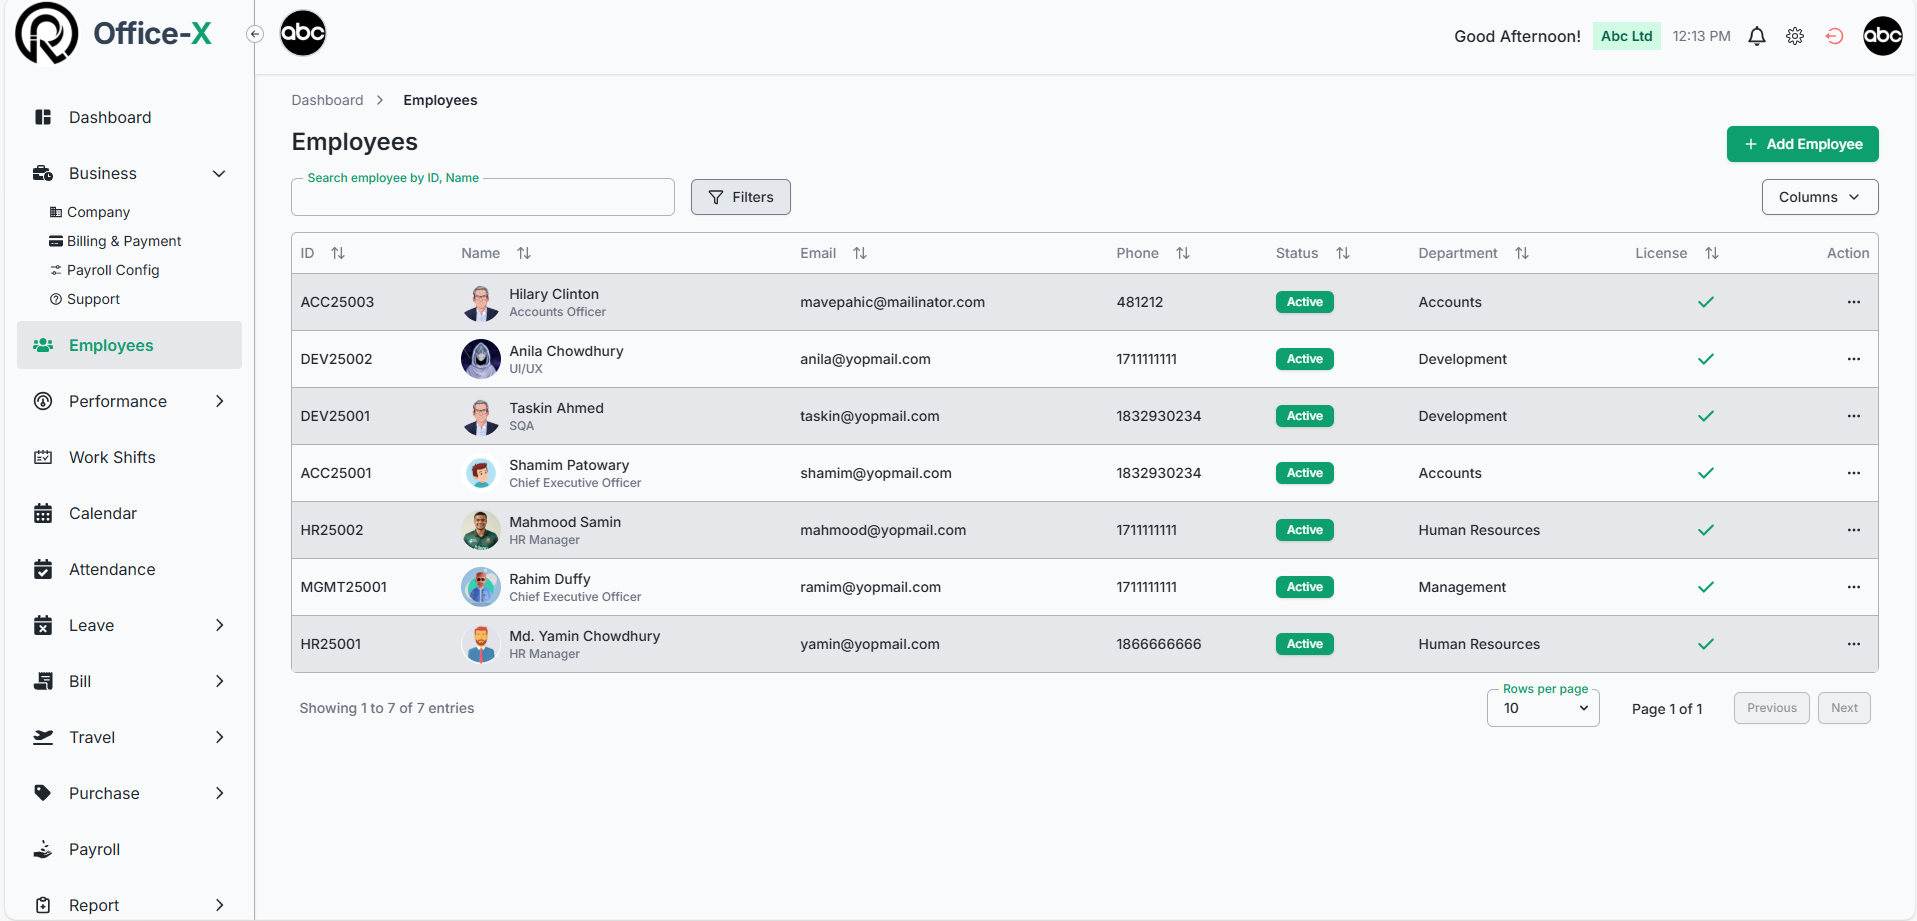This screenshot has height=921, width=1917.
Task: Click Active status badge for Taskin Ahmed
Action: 1304,416
